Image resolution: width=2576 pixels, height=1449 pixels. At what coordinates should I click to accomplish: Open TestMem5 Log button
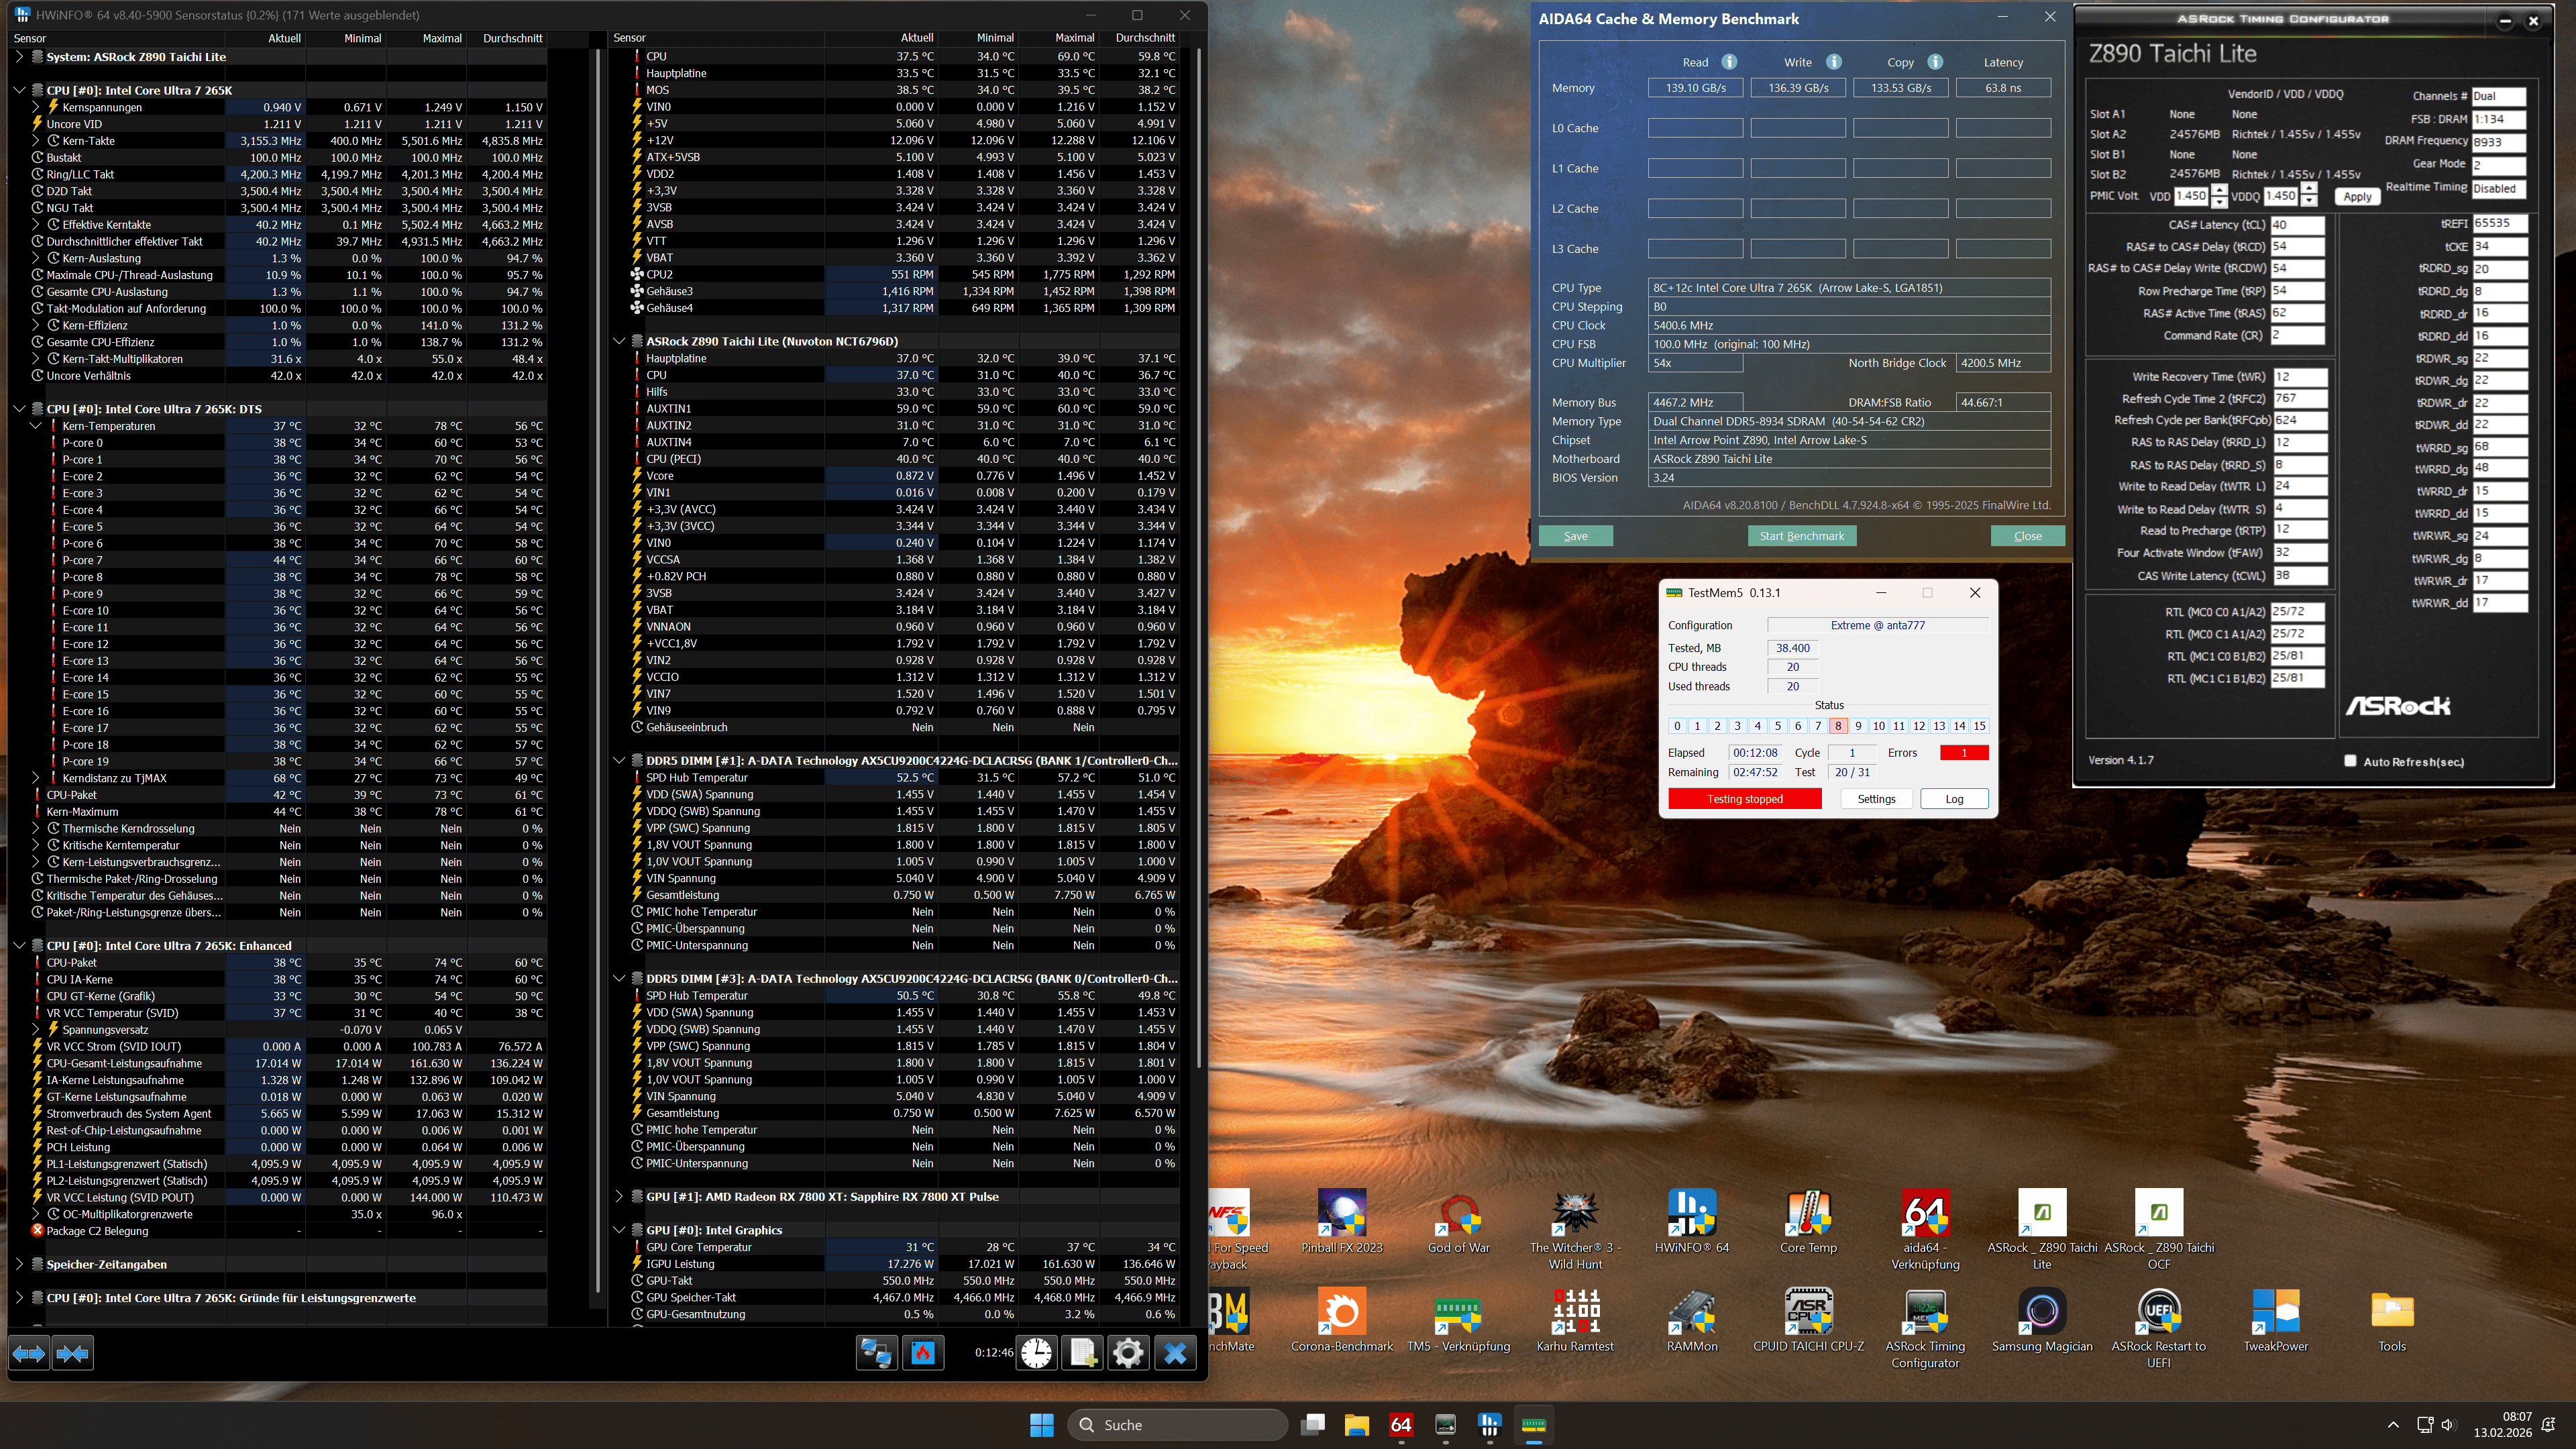coord(1953,799)
